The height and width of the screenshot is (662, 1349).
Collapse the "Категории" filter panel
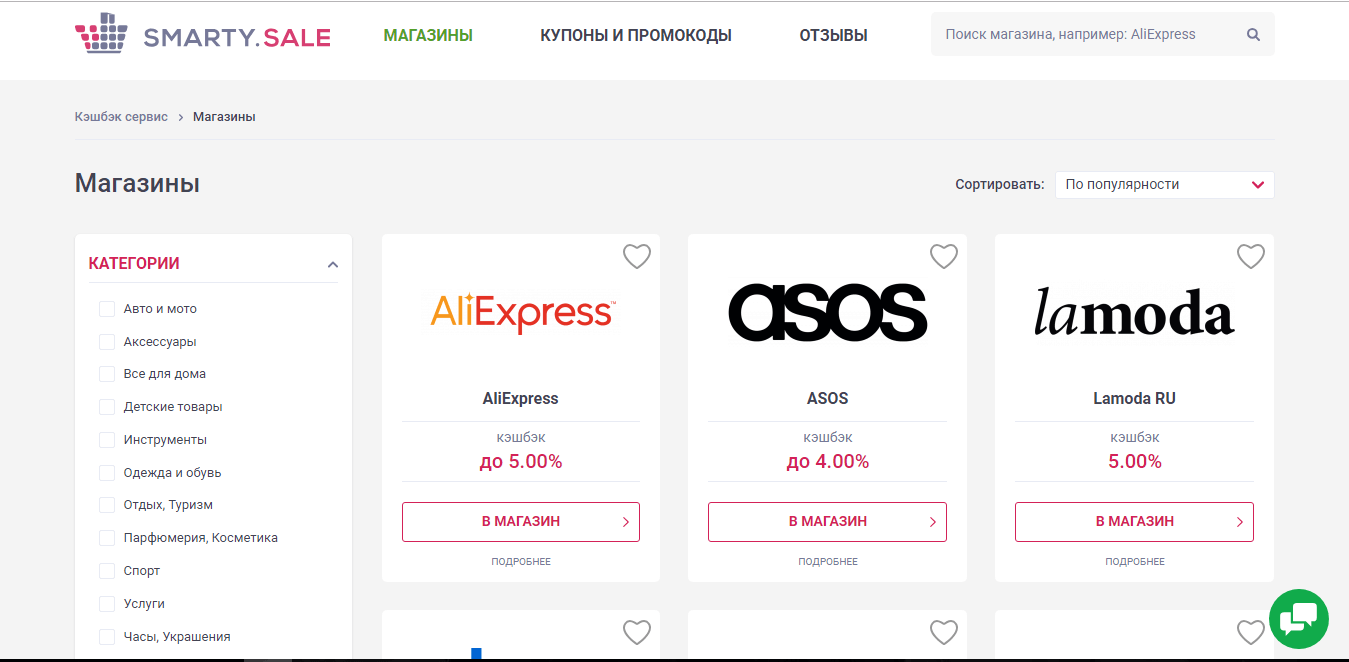333,265
